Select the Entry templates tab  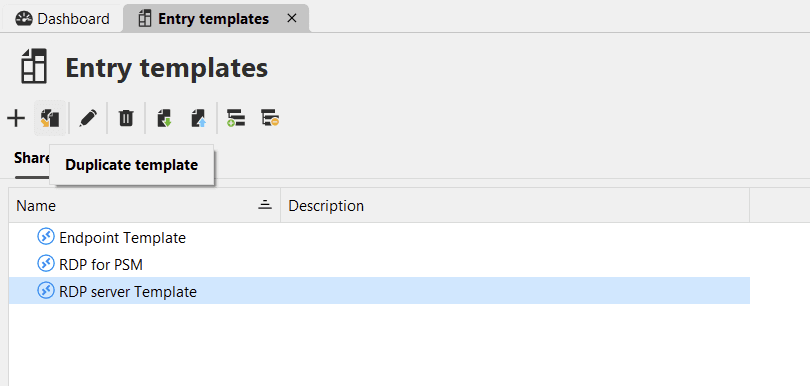[204, 19]
